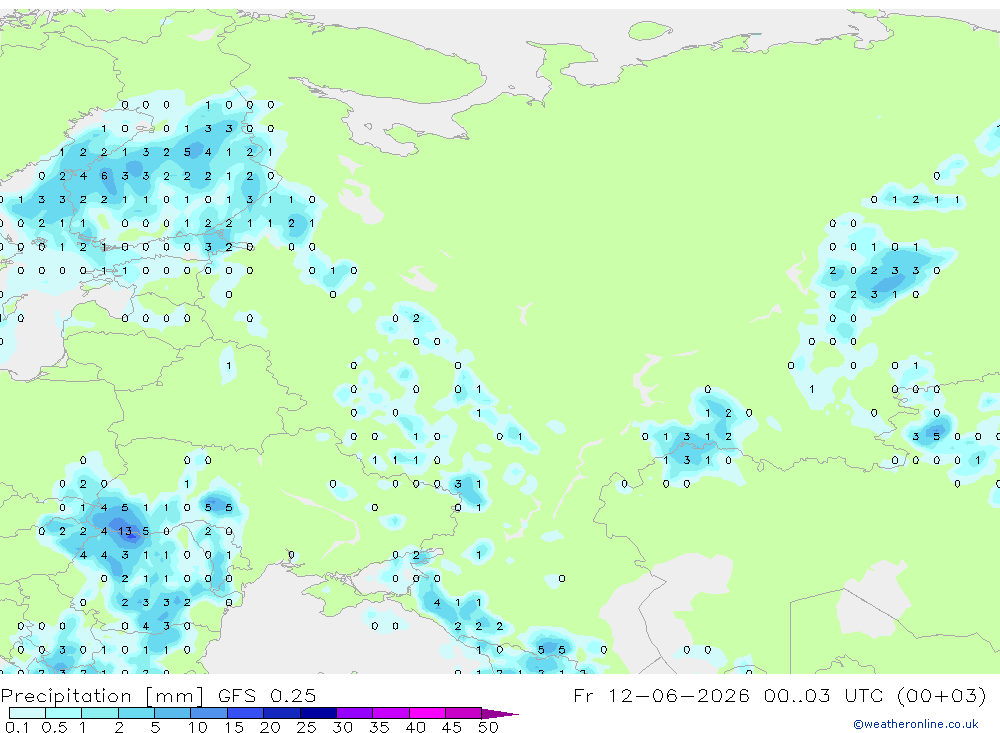Click the 'Precipitation [mm]' title text
Screen dimensions: 1000x733
102,695
